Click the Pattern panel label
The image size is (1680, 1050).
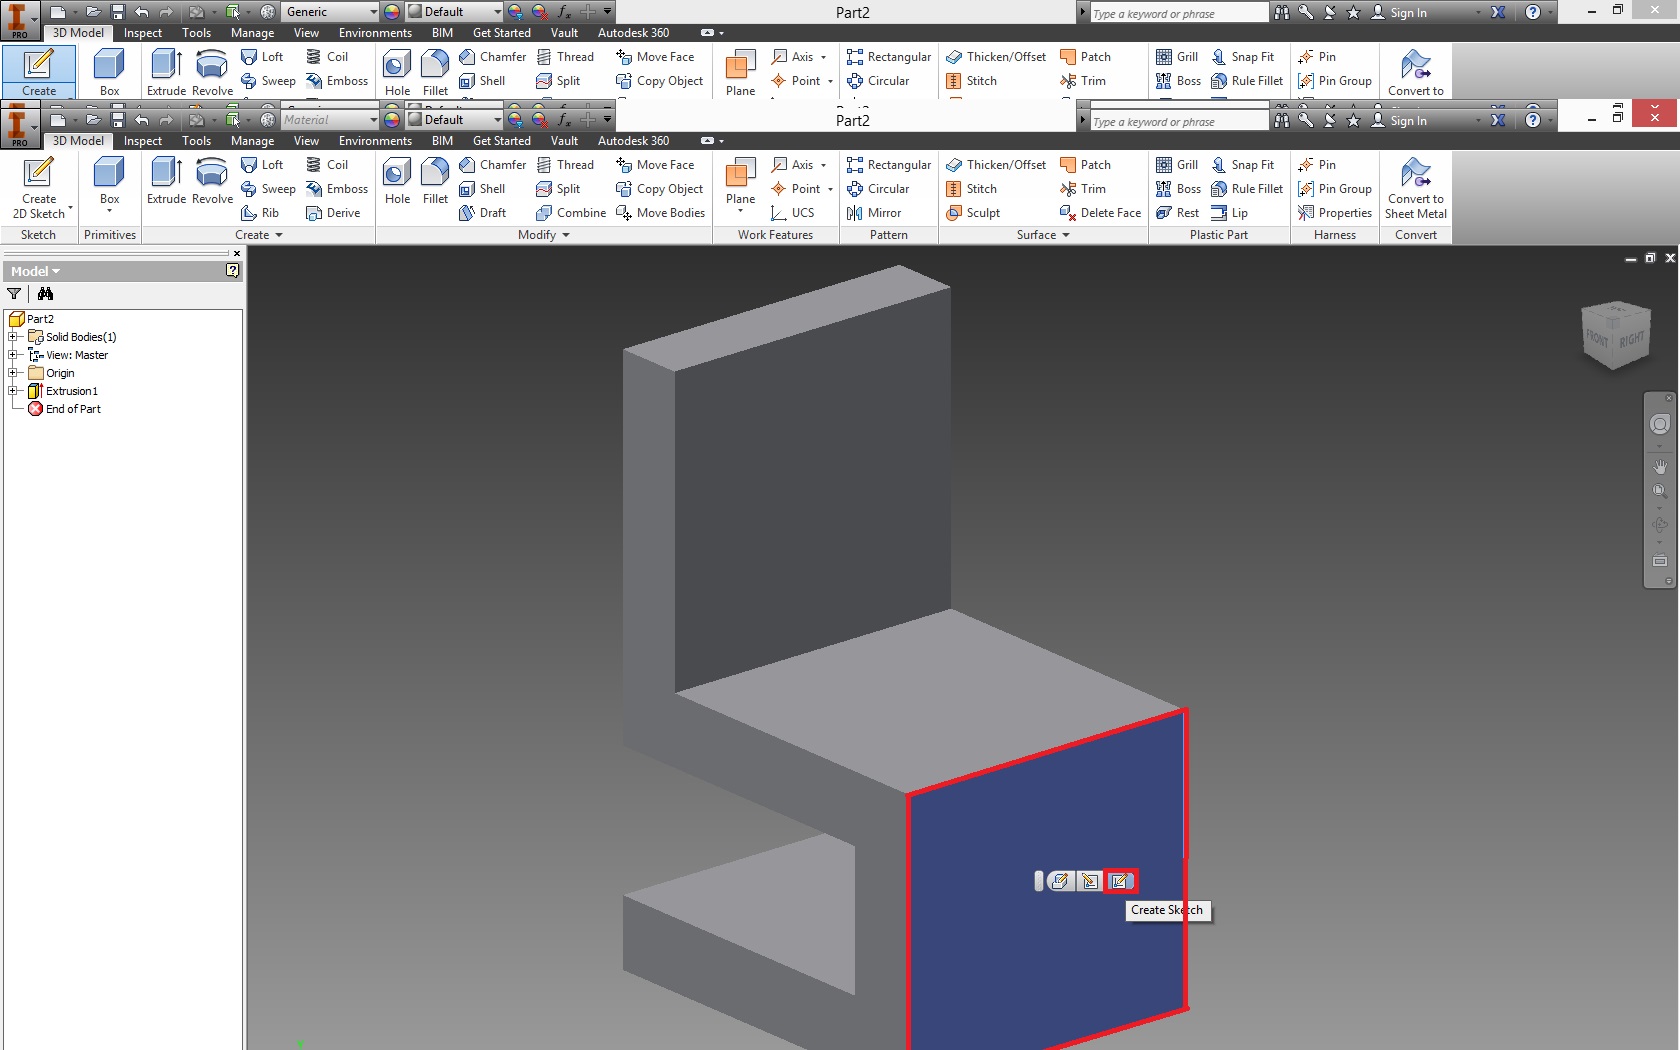point(889,235)
